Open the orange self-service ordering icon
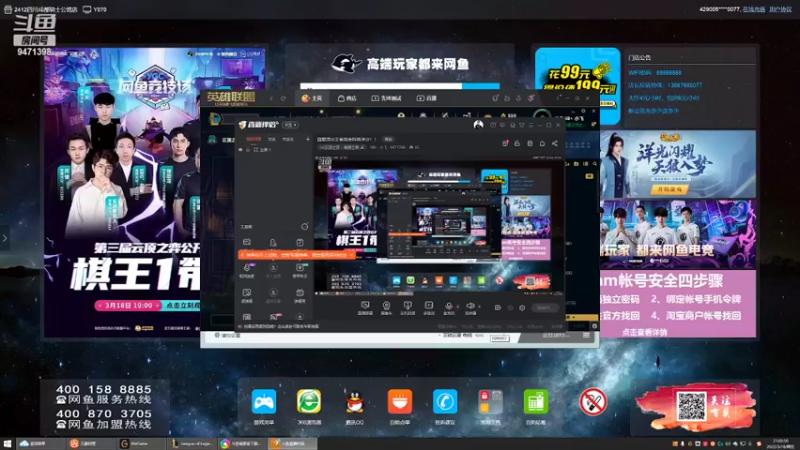The width and height of the screenshot is (800, 450). 399,402
